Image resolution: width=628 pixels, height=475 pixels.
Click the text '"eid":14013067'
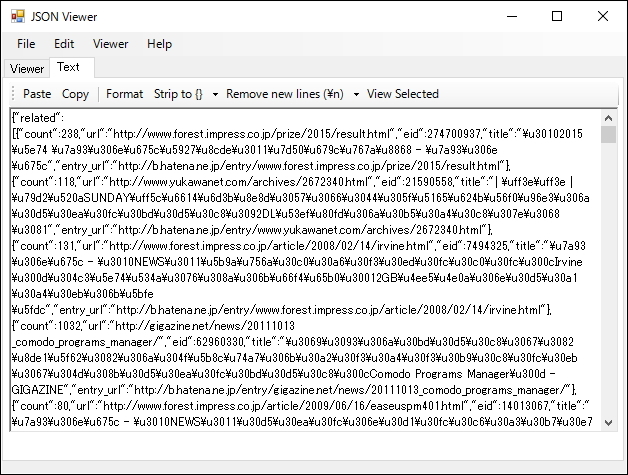click(x=509, y=406)
